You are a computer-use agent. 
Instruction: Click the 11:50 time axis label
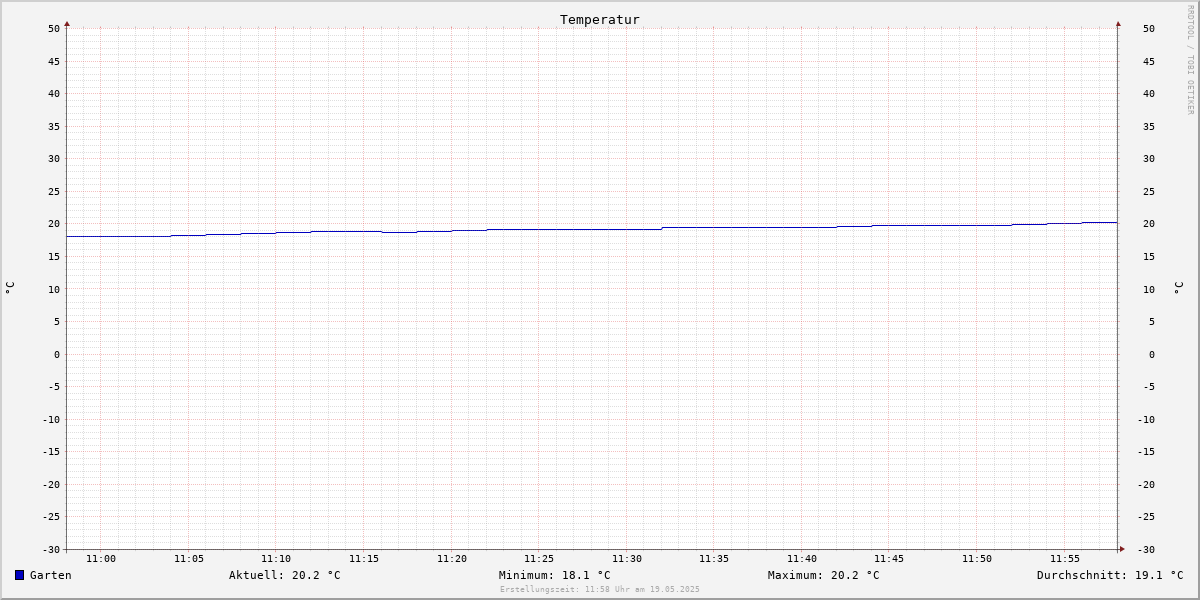[x=977, y=559]
